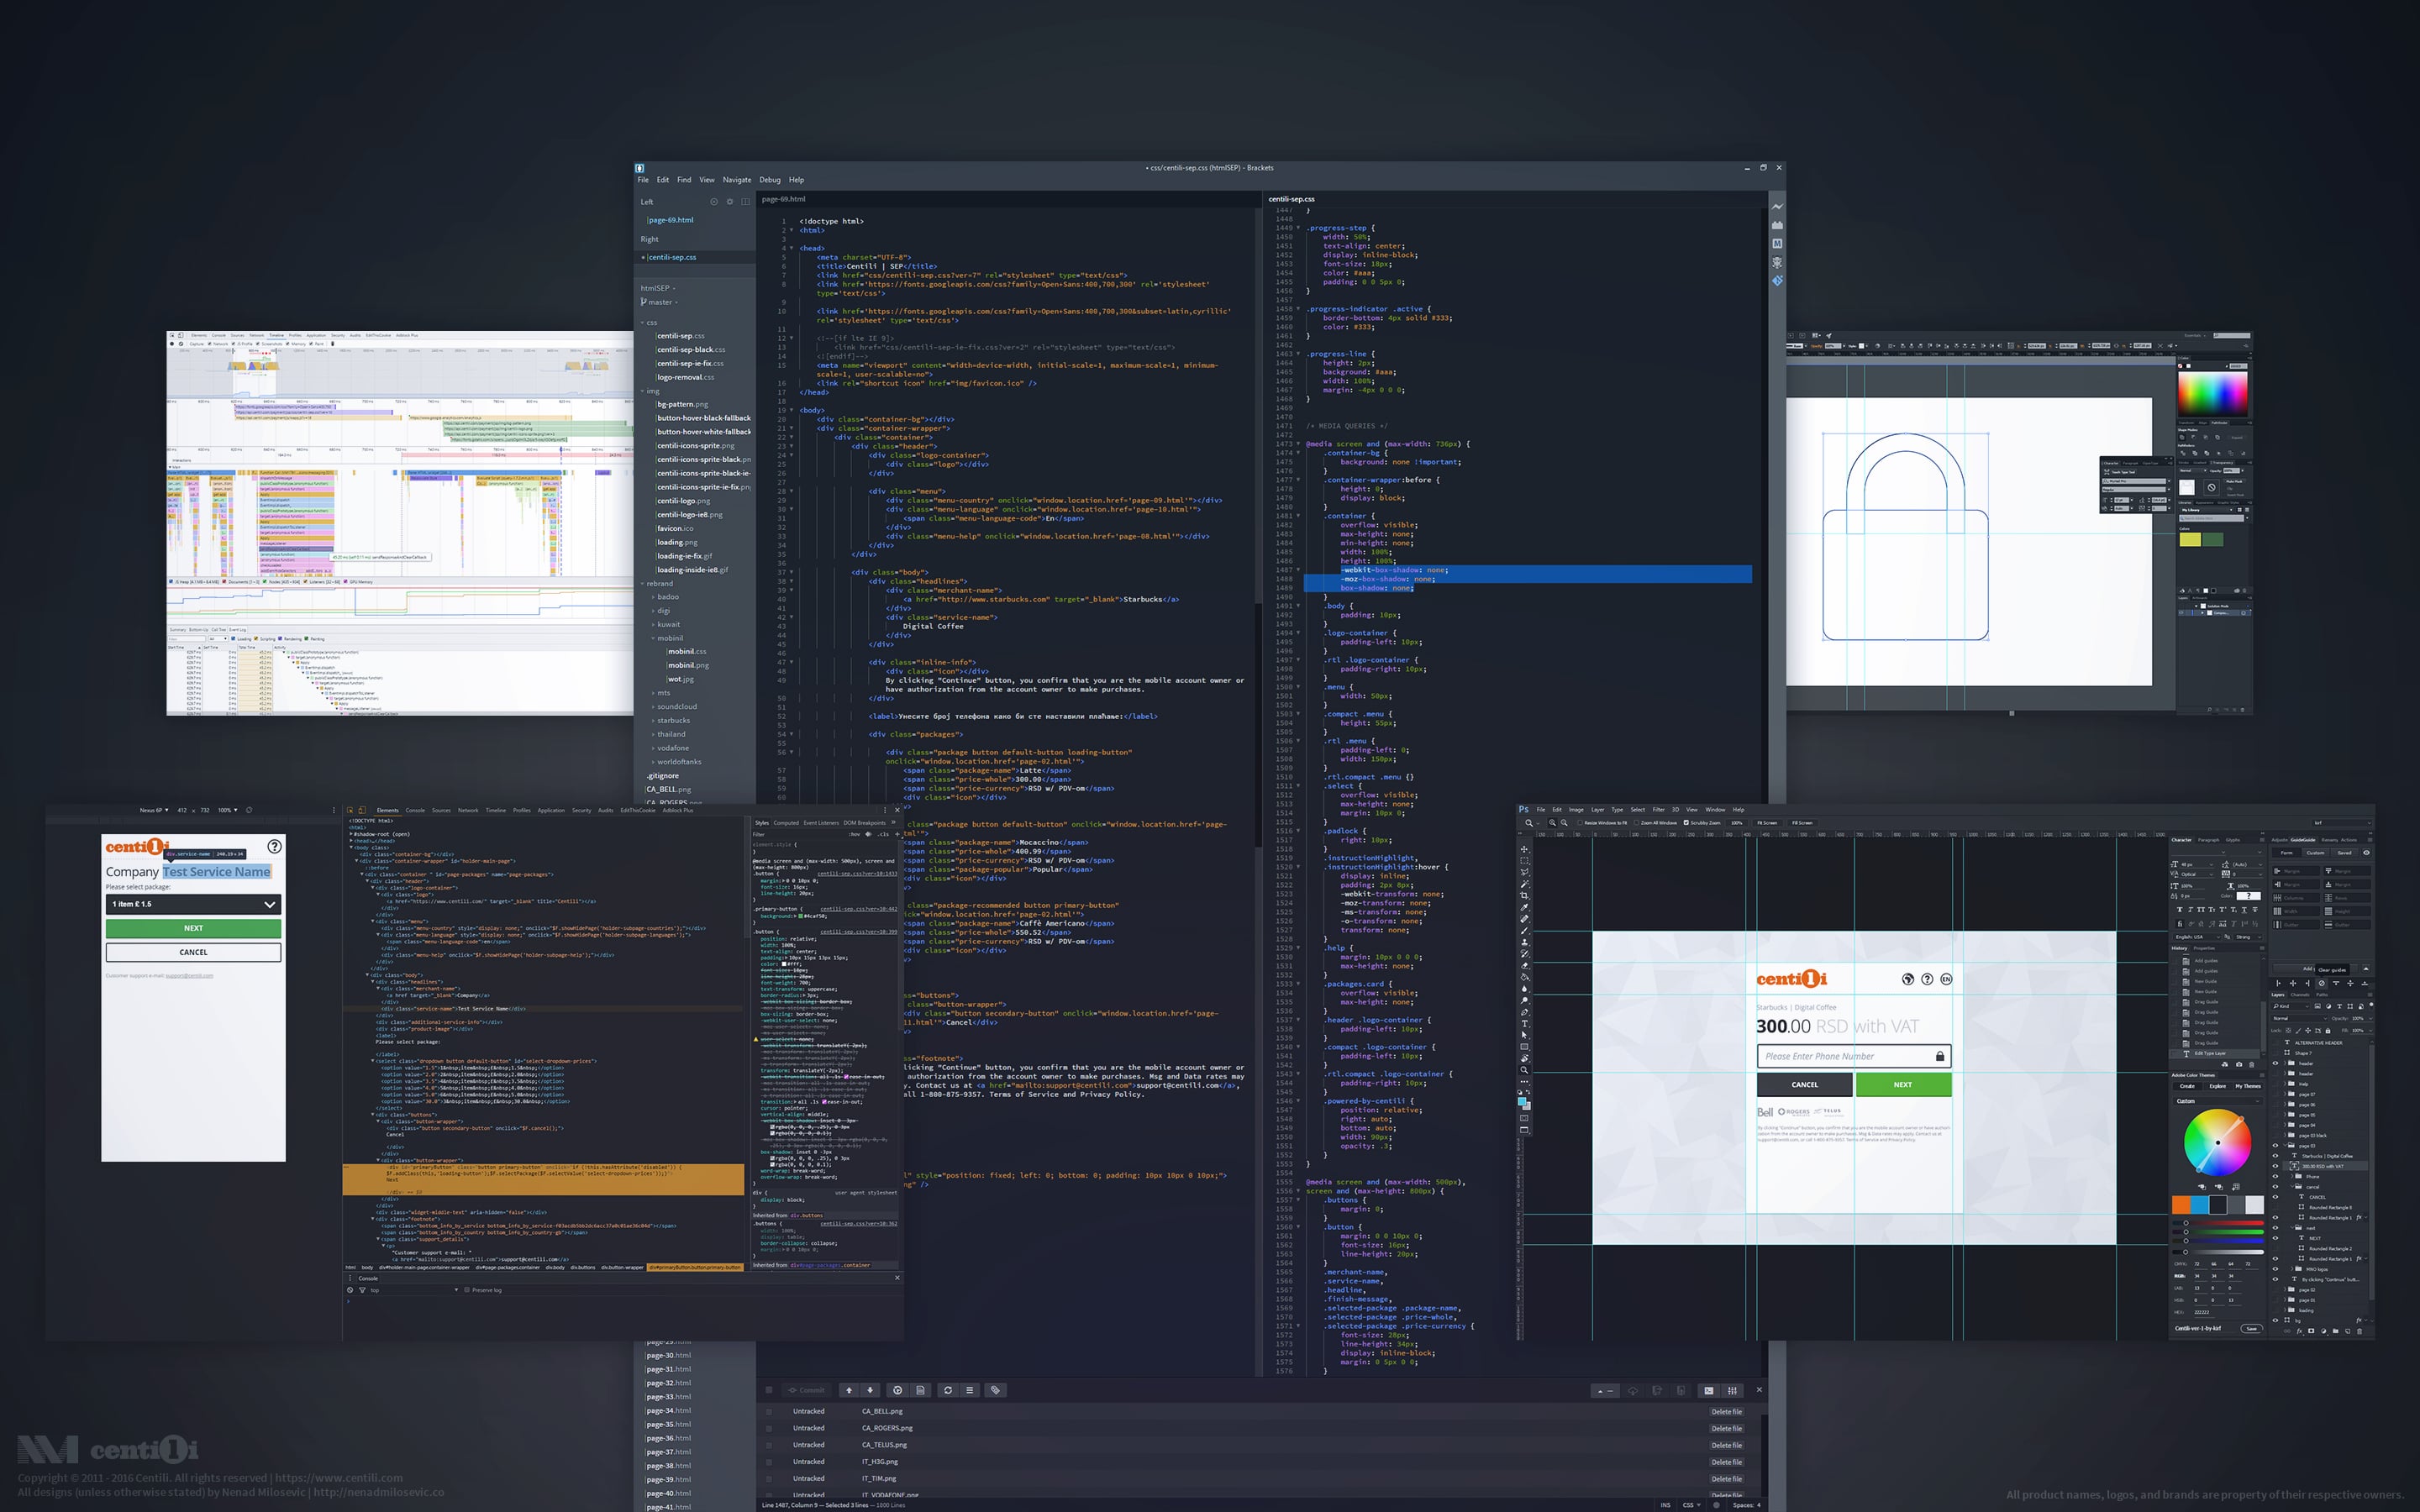
Task: Click Delete file for CA_ROGERS.png
Action: 1726,1428
